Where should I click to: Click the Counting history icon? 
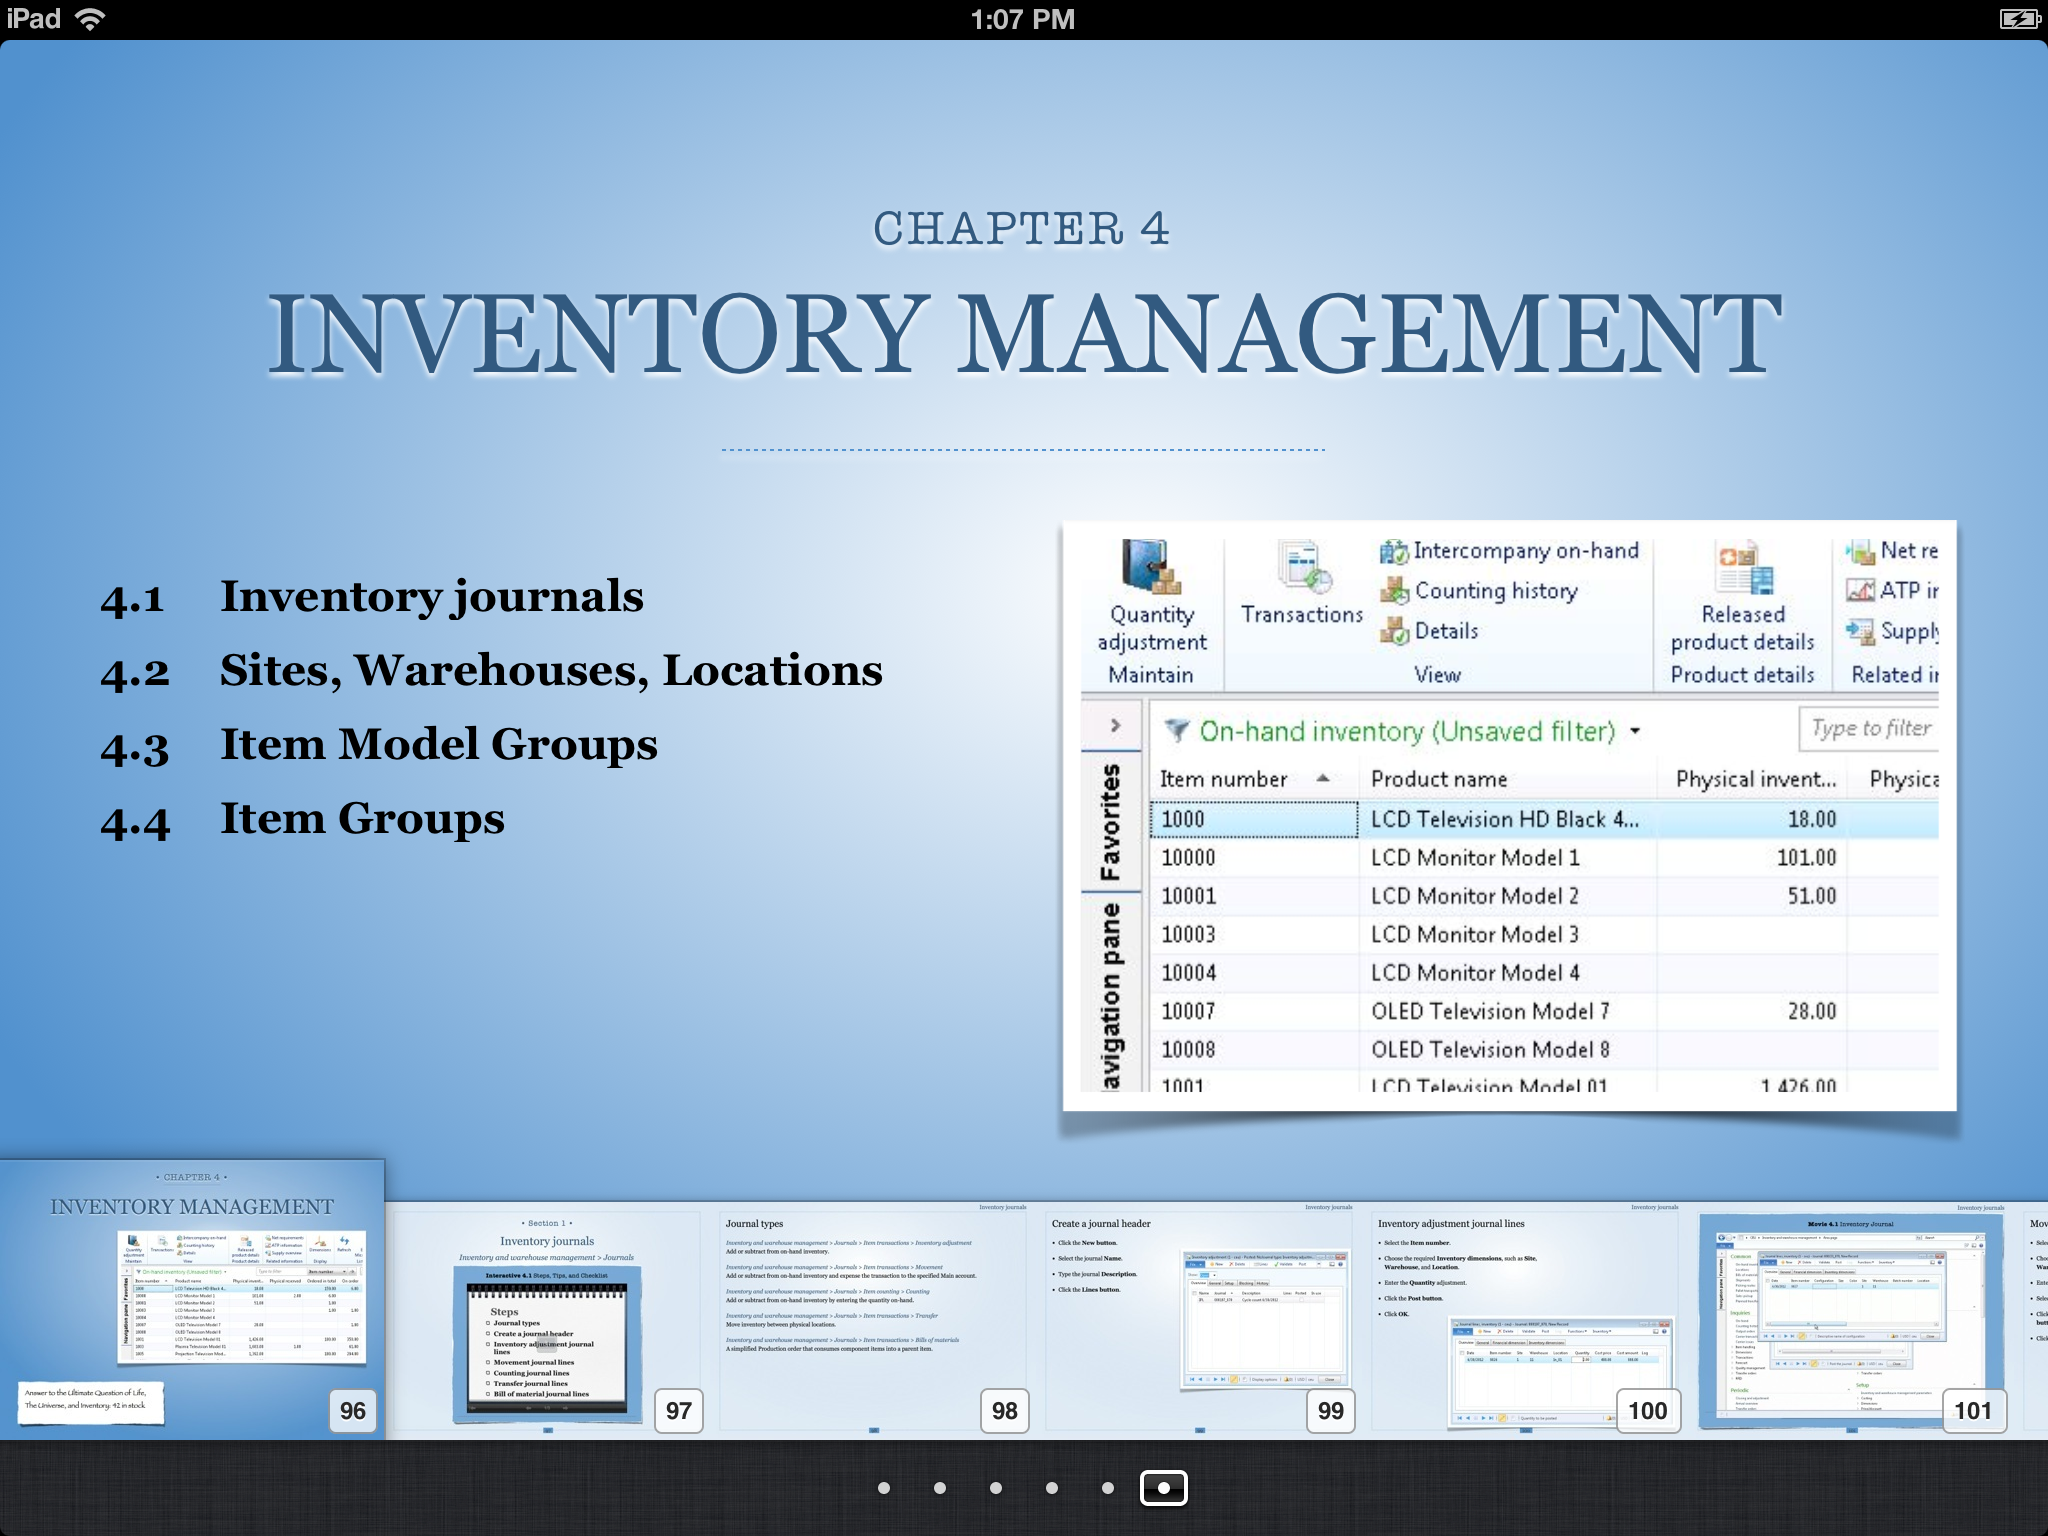tap(1394, 591)
